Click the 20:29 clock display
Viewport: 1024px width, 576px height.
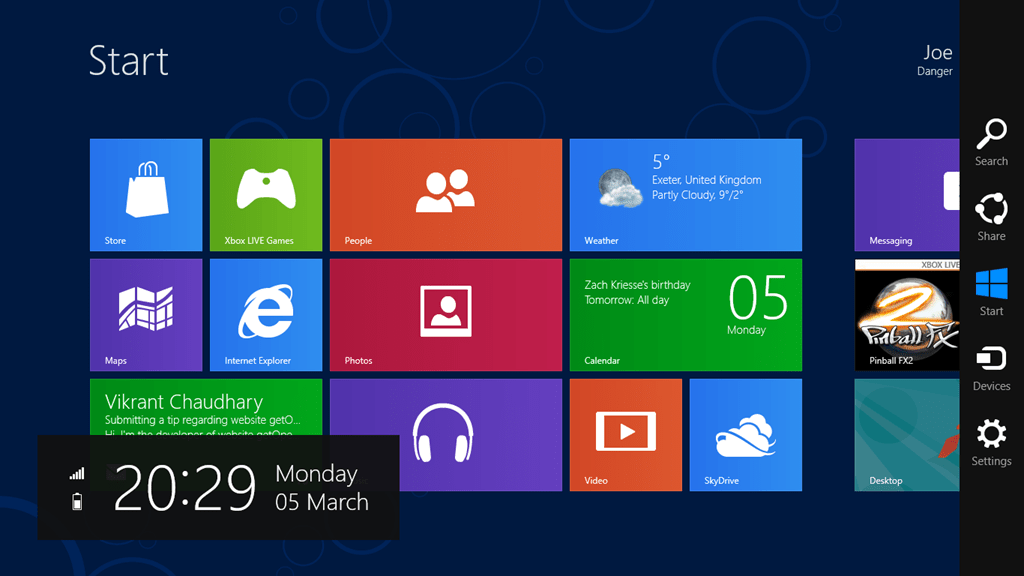(185, 488)
